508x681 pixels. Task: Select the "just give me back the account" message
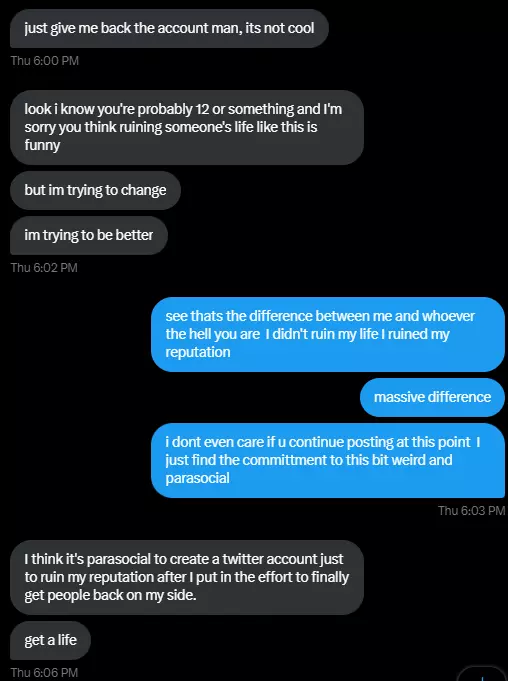tap(169, 29)
